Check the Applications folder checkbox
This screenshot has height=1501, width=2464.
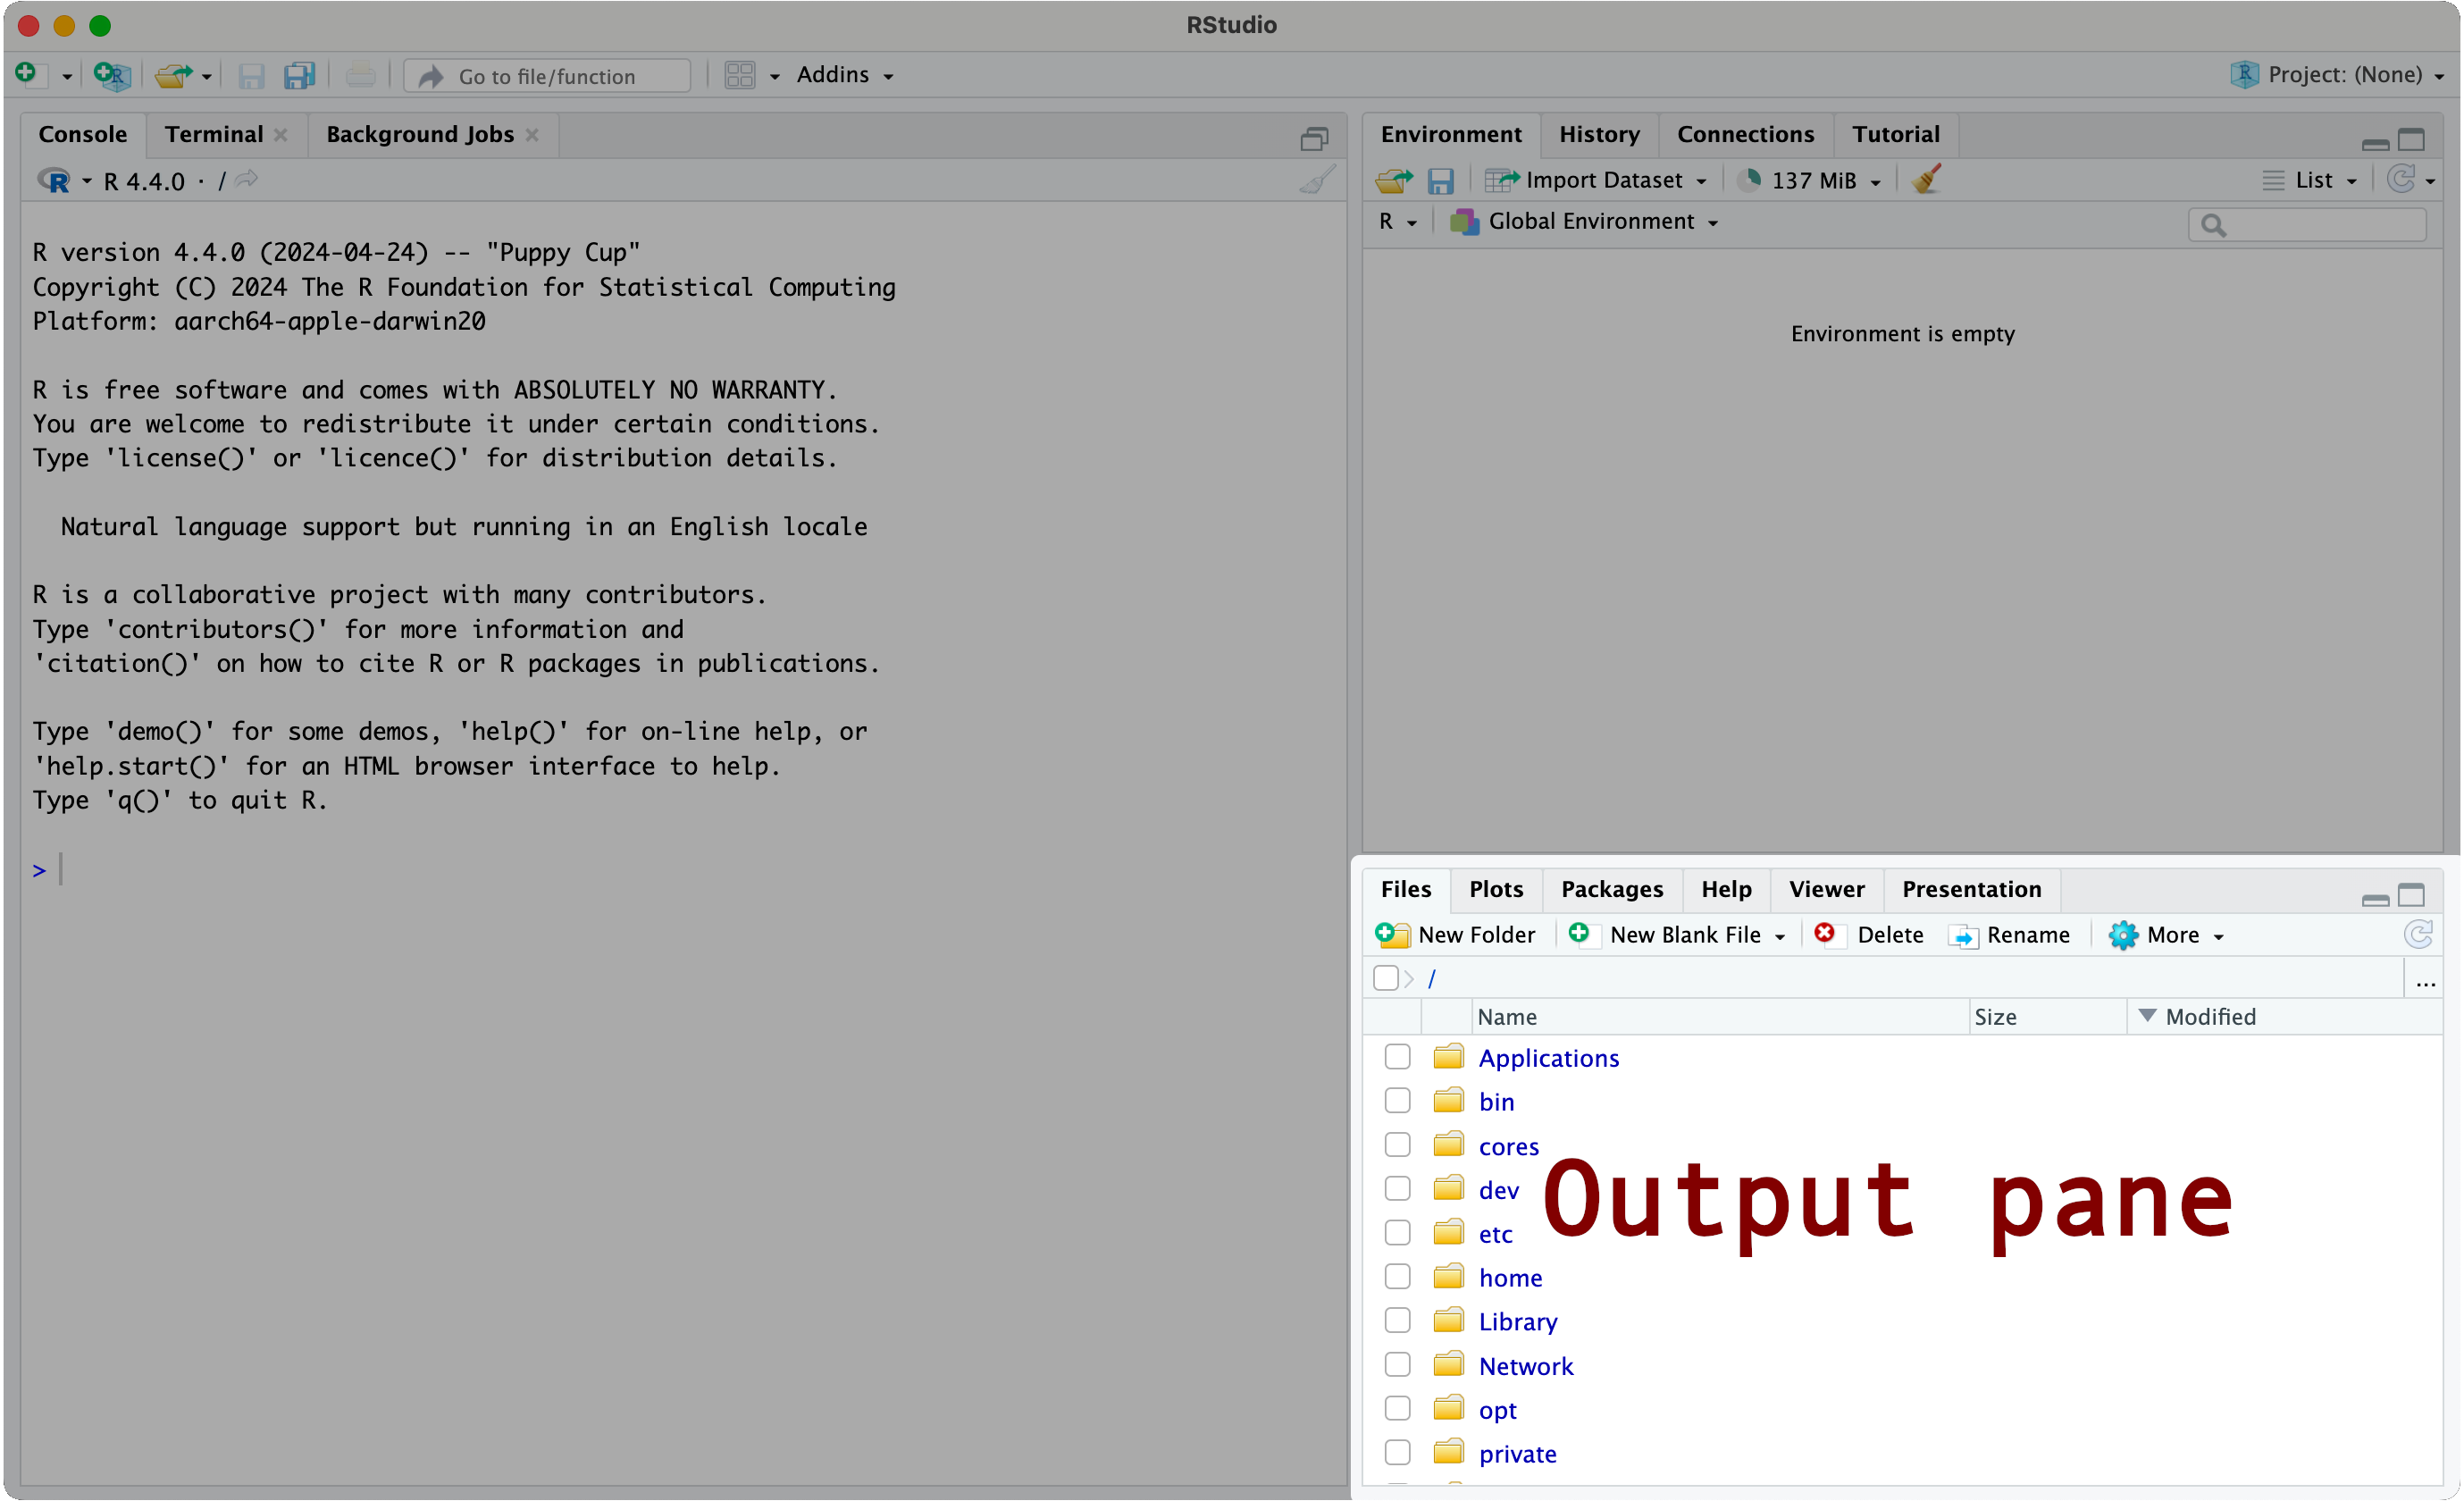1397,1057
